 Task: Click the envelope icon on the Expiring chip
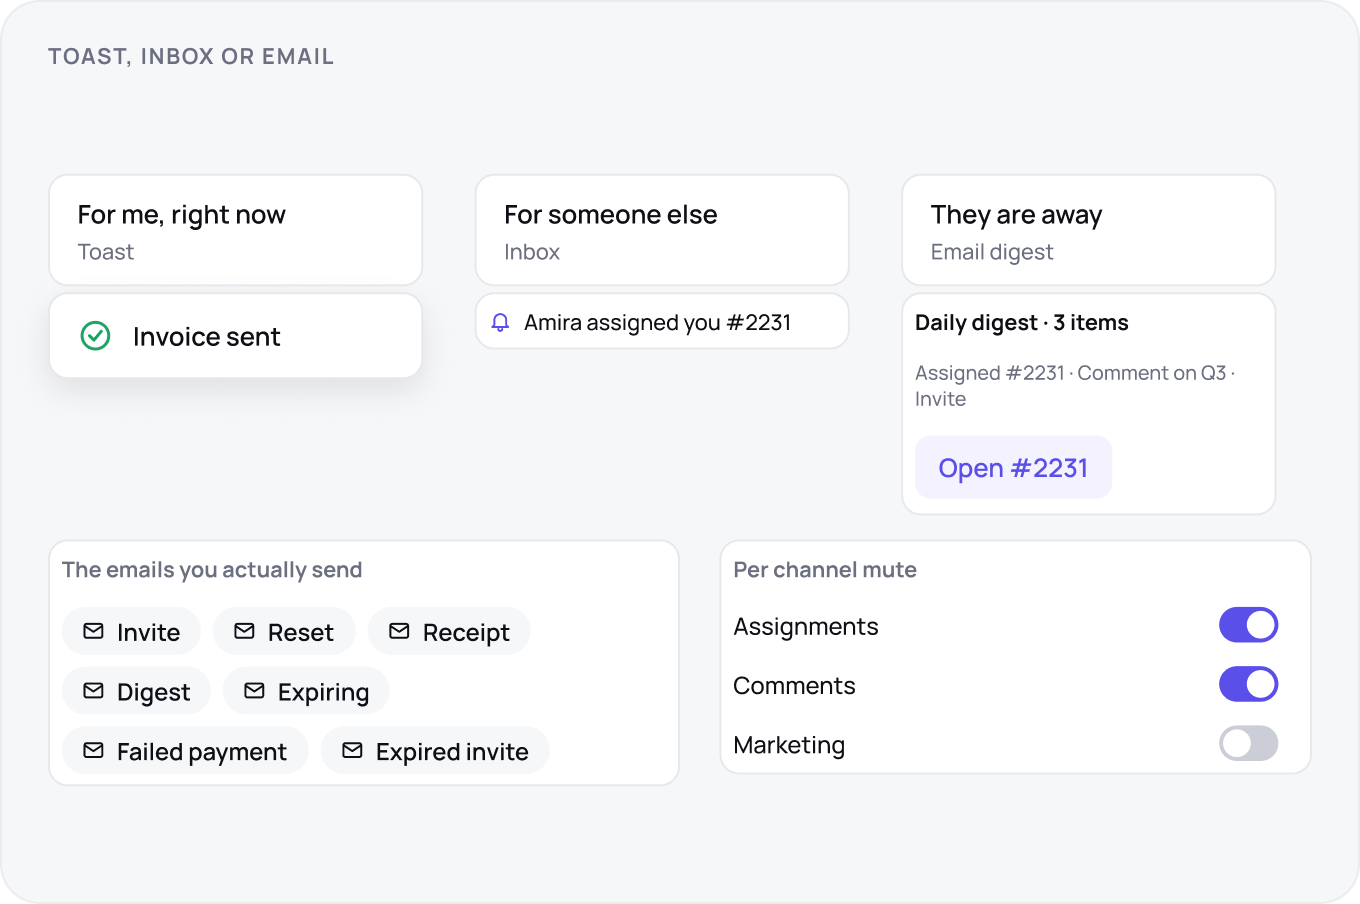(254, 691)
